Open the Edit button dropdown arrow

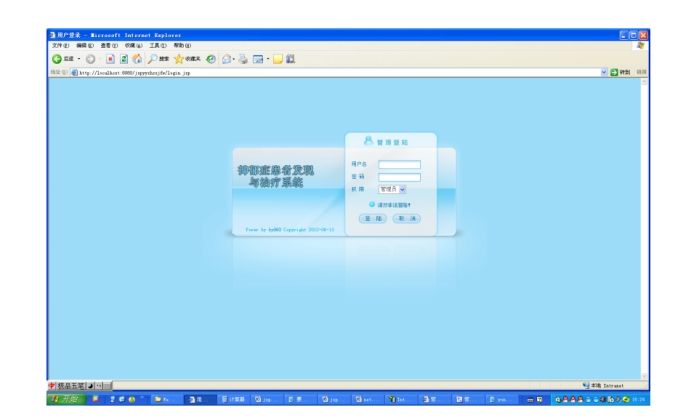click(267, 59)
